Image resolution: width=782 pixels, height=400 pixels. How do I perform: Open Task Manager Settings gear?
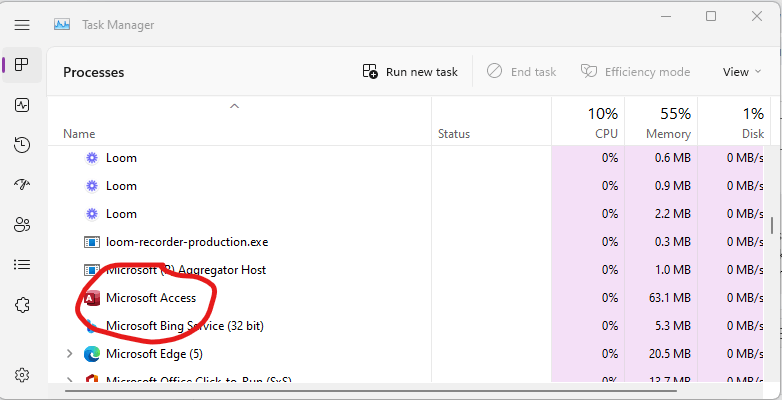tap(22, 375)
